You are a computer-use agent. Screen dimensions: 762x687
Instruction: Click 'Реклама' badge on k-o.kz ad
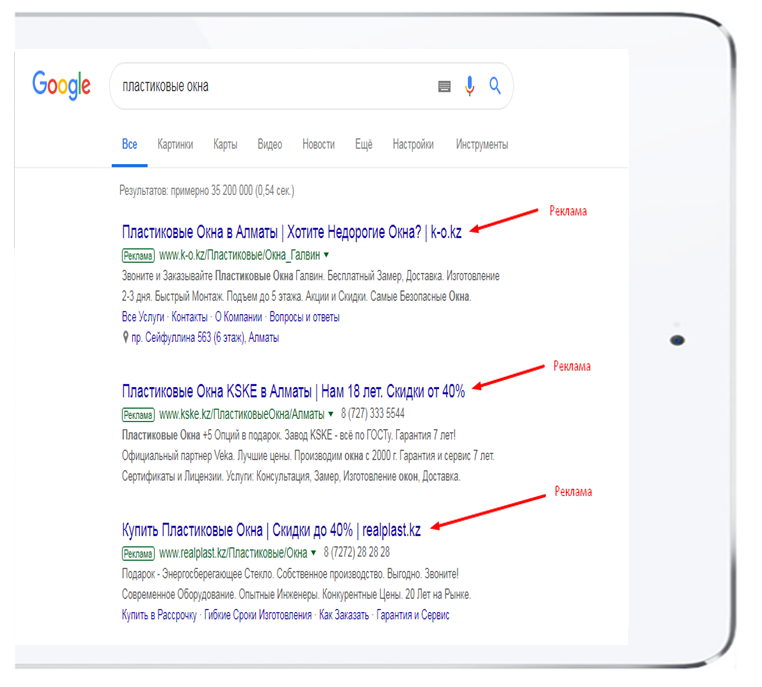click(x=138, y=255)
